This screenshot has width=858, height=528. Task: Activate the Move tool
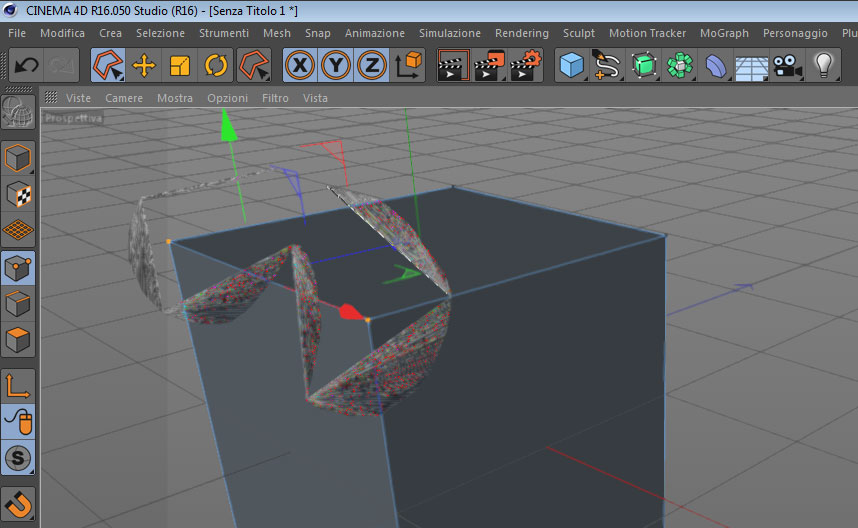144,66
